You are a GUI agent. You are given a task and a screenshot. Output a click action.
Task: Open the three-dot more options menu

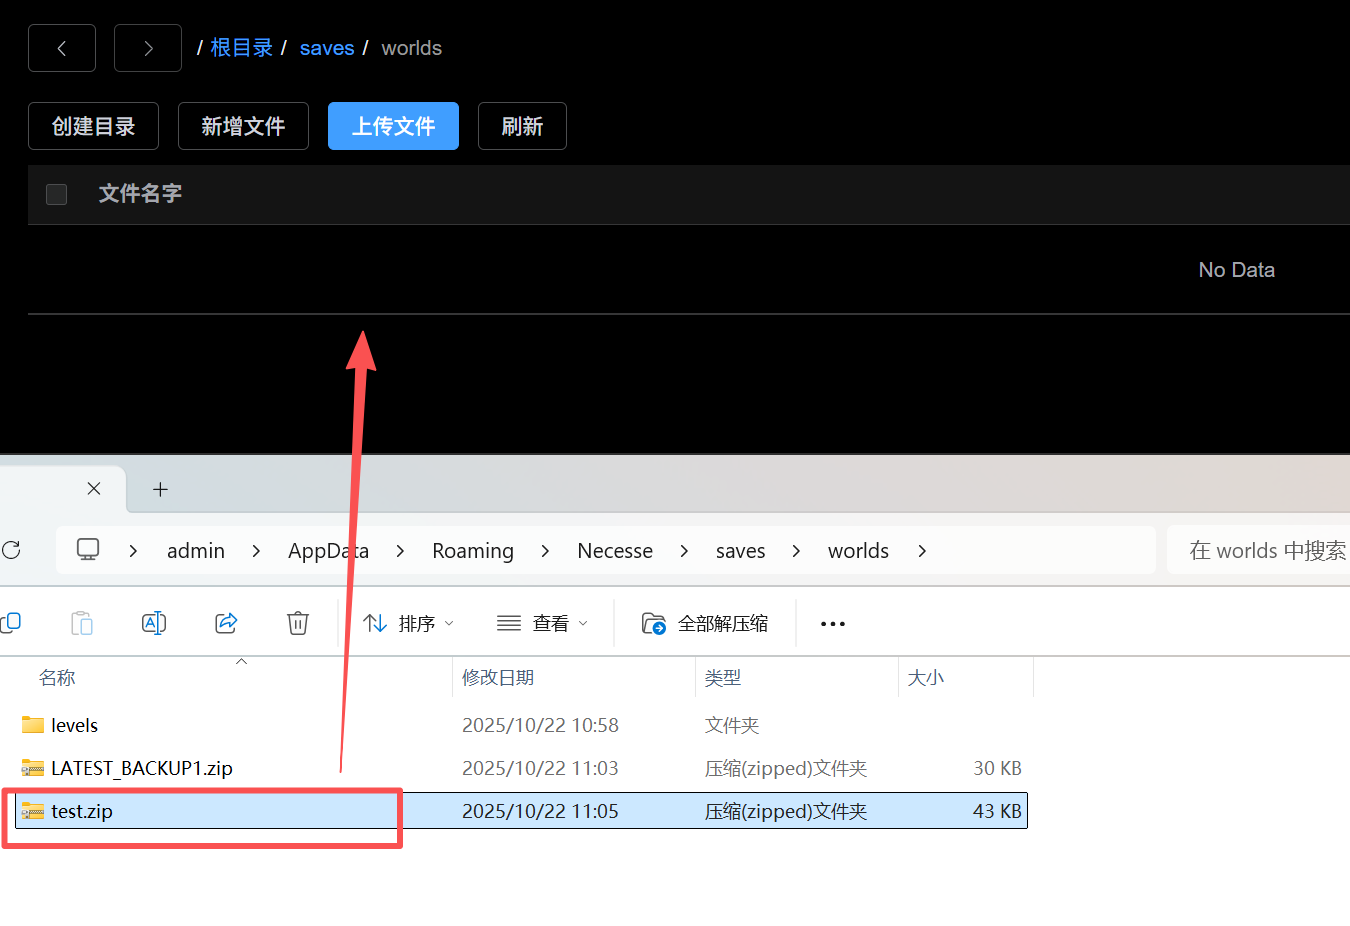(832, 623)
